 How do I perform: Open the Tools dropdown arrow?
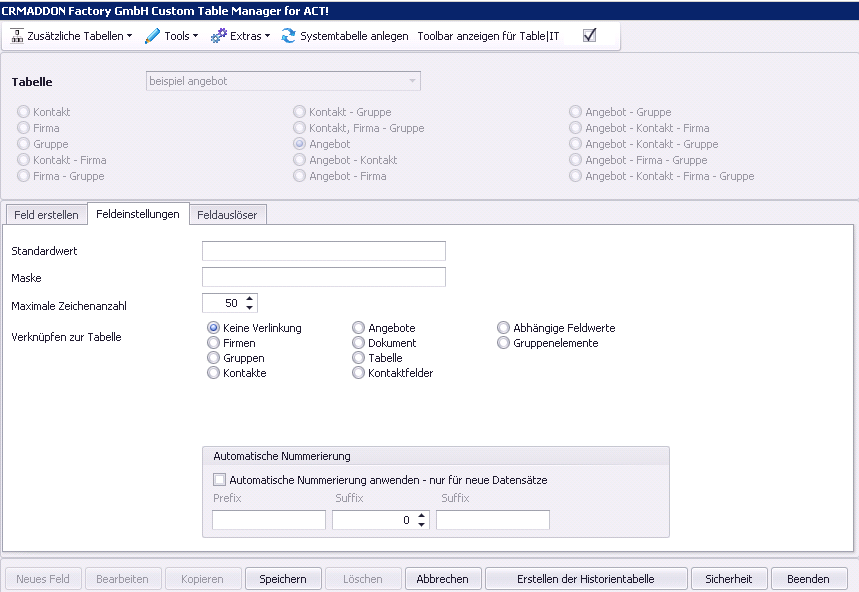196,36
